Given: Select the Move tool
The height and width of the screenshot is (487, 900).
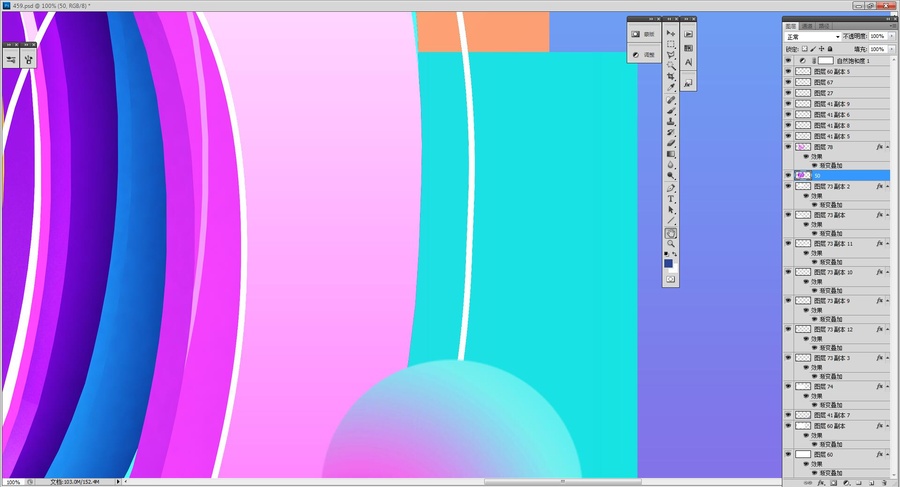Looking at the screenshot, I should [670, 33].
